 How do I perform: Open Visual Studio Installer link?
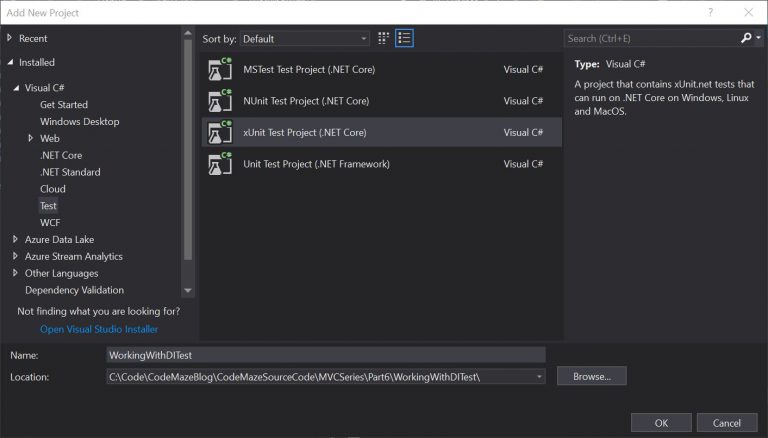click(x=99, y=329)
